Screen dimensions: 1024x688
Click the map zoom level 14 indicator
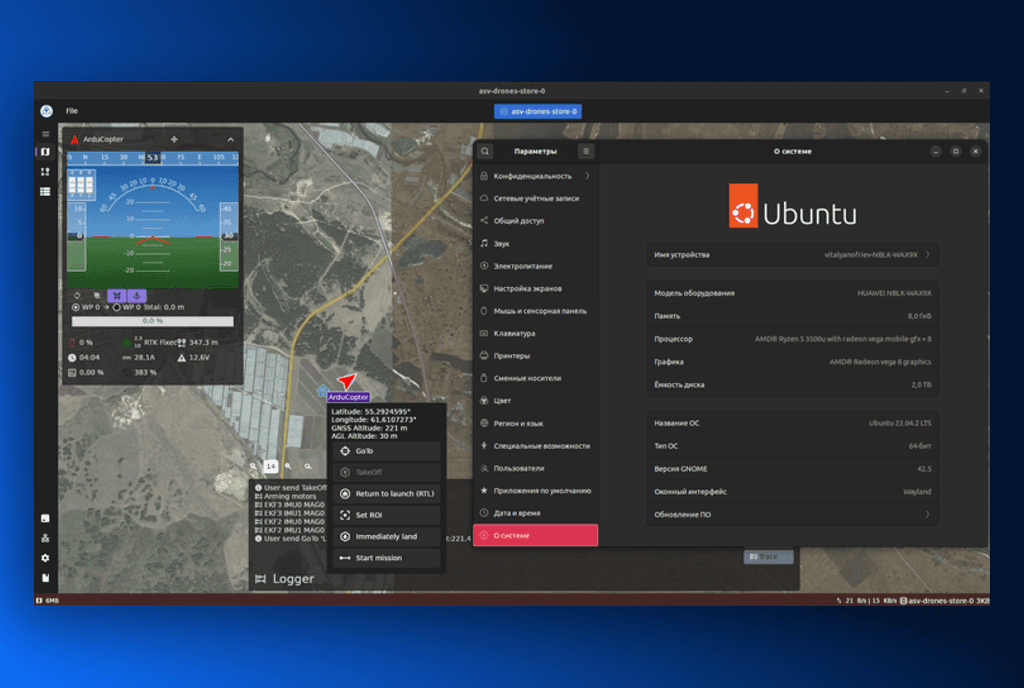(x=270, y=466)
